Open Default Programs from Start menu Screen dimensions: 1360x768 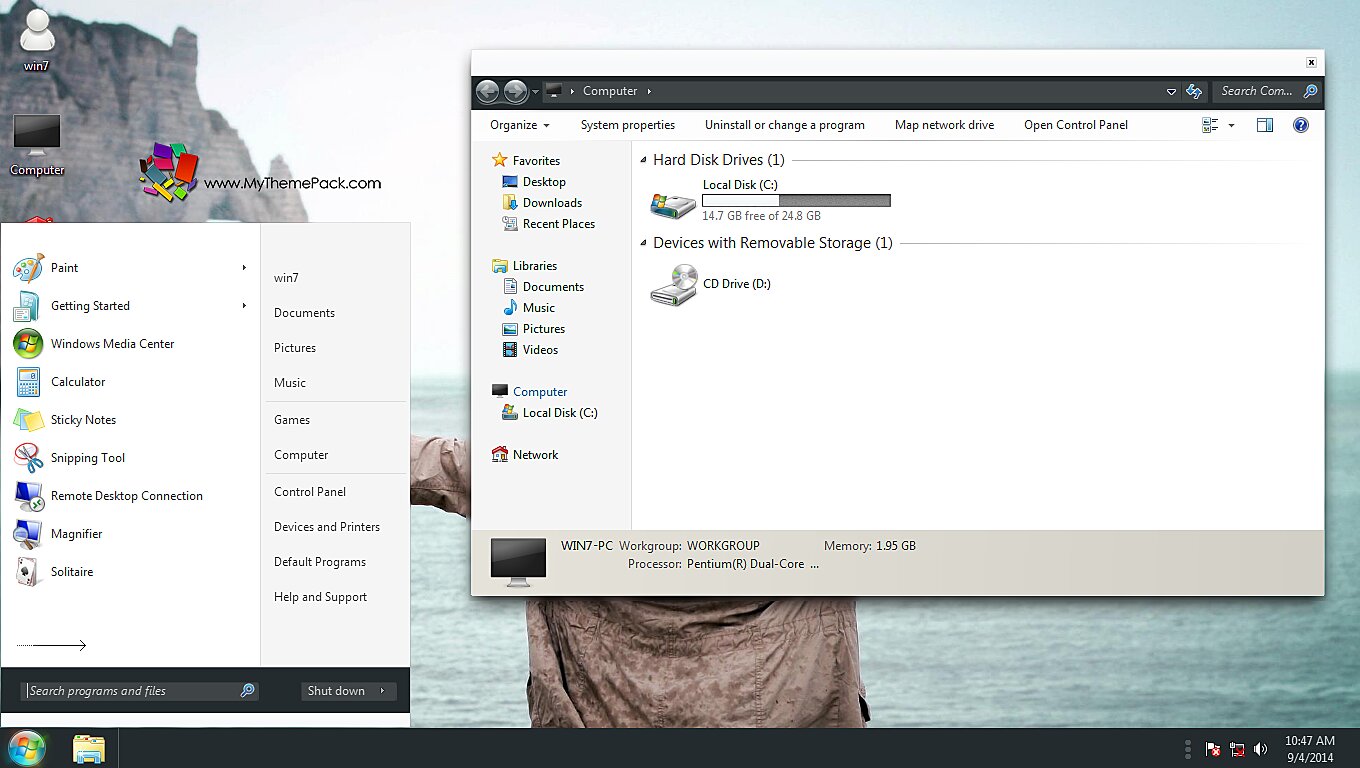[320, 562]
